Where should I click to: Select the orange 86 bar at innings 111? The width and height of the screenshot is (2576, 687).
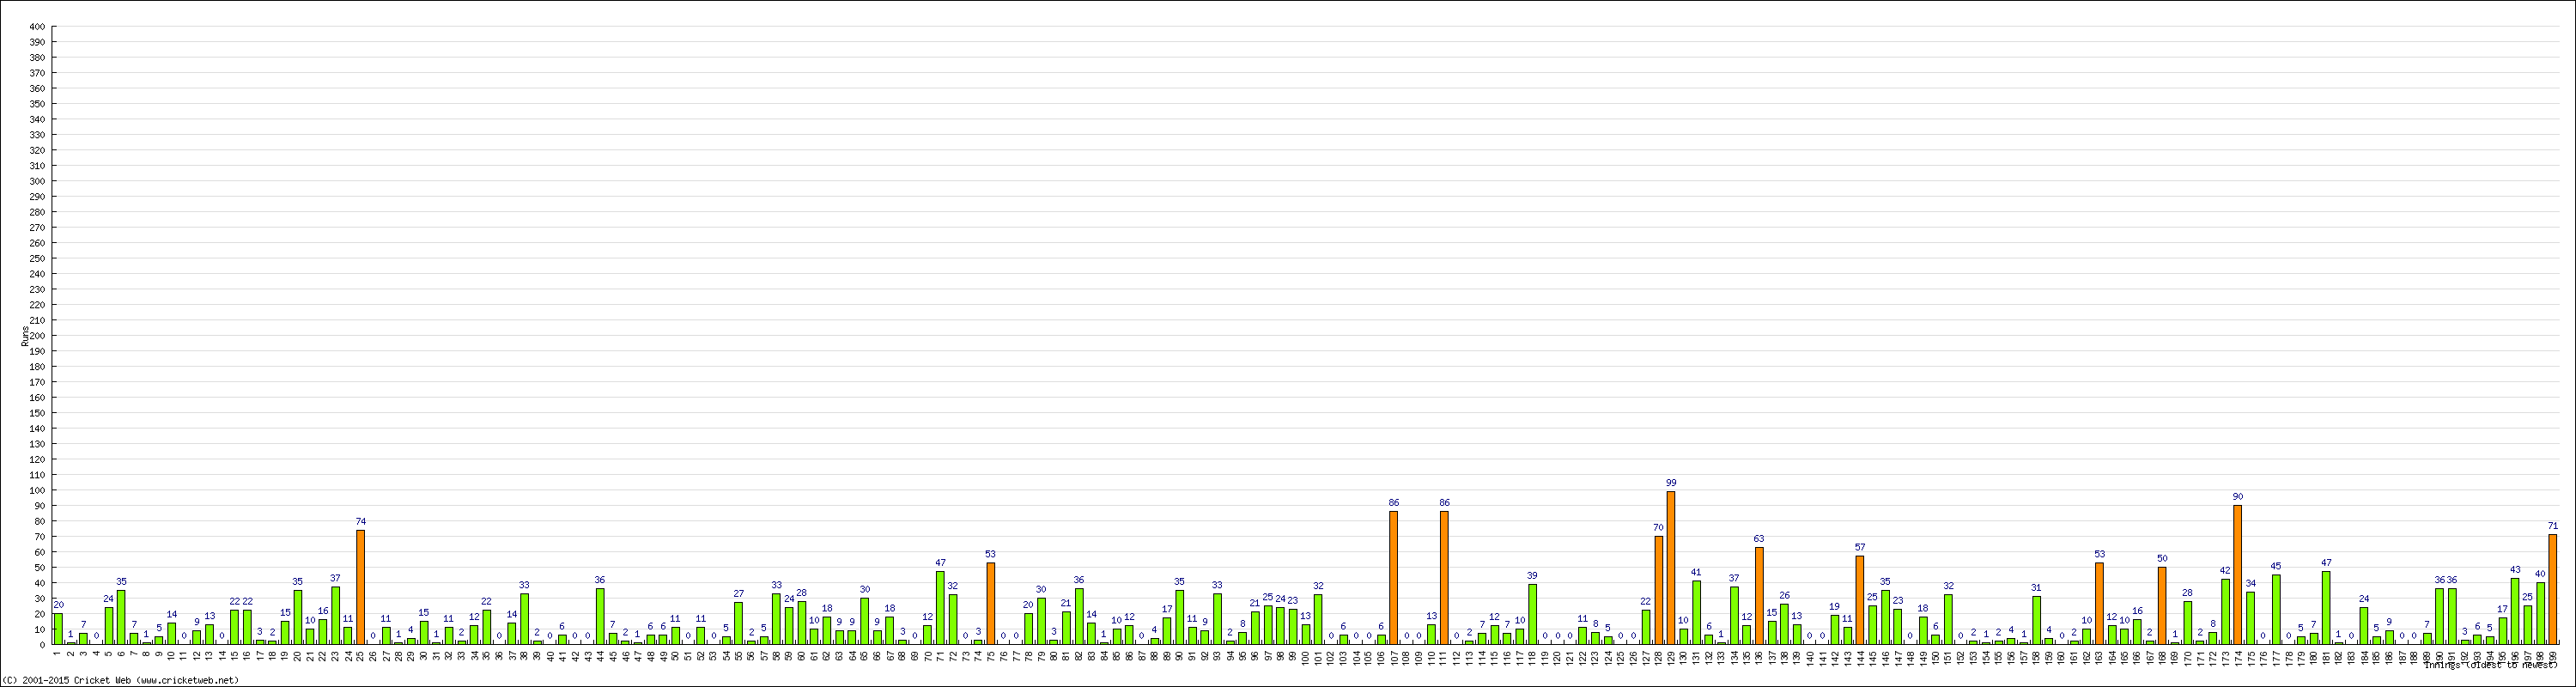1444,577
